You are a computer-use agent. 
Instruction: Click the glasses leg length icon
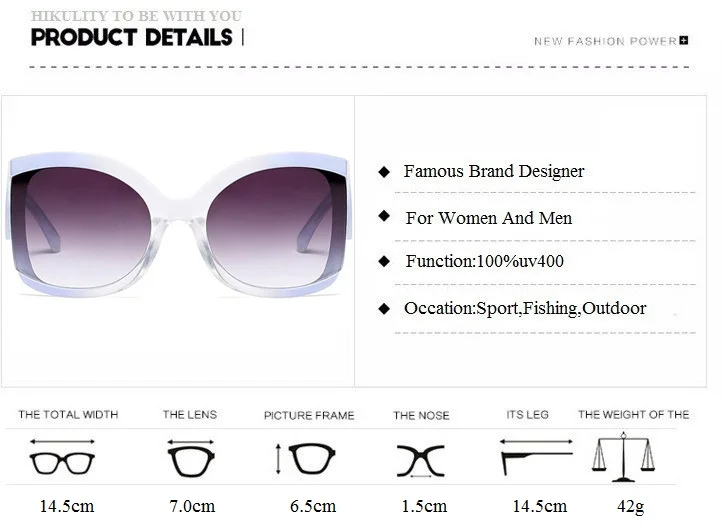[536, 456]
